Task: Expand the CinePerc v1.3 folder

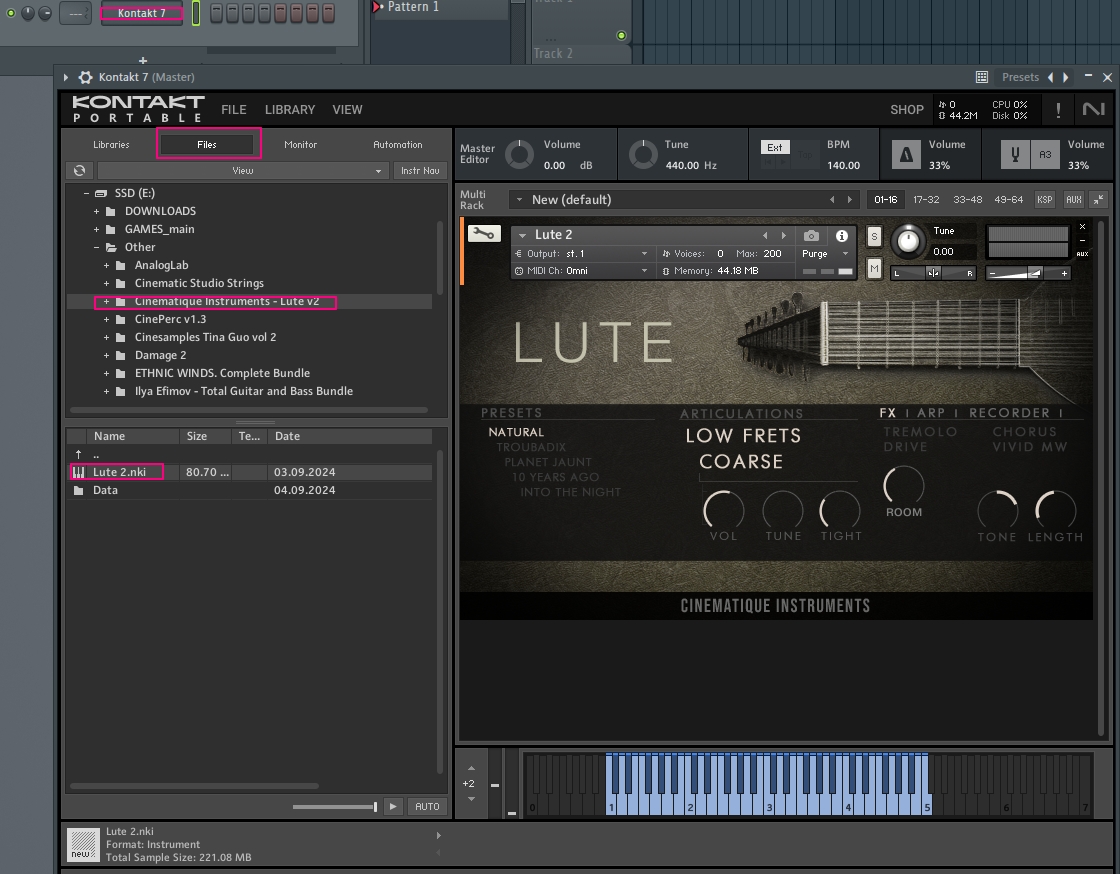Action: pyautogui.click(x=107, y=319)
